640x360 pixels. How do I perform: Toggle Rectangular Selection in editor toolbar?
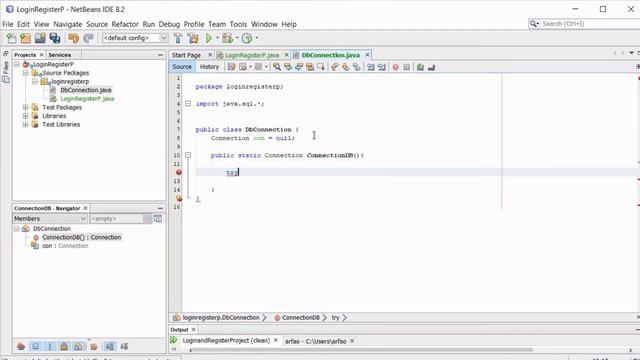coord(321,67)
